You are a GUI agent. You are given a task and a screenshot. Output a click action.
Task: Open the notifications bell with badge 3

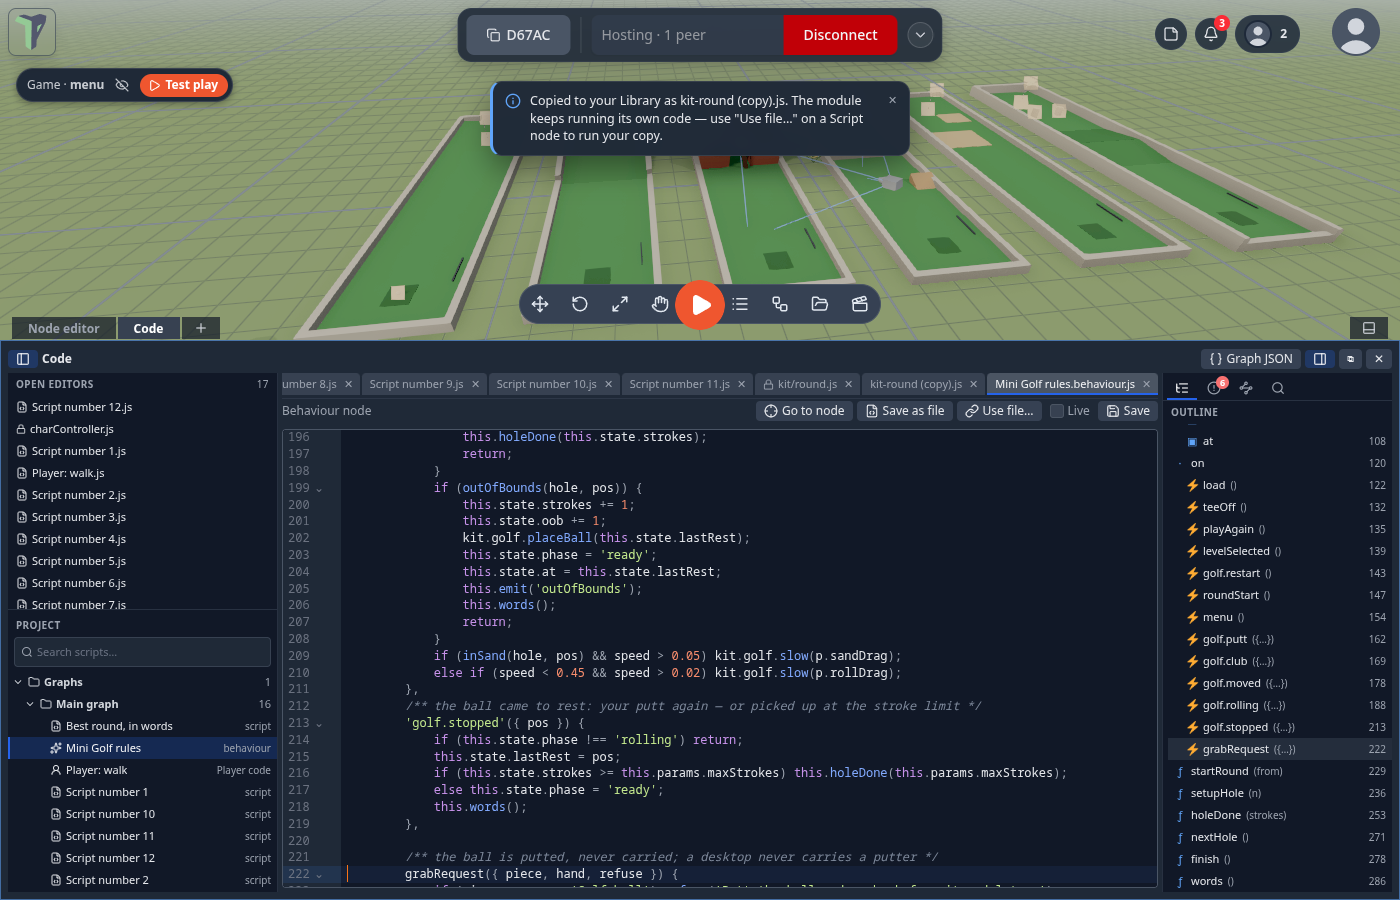(x=1211, y=34)
